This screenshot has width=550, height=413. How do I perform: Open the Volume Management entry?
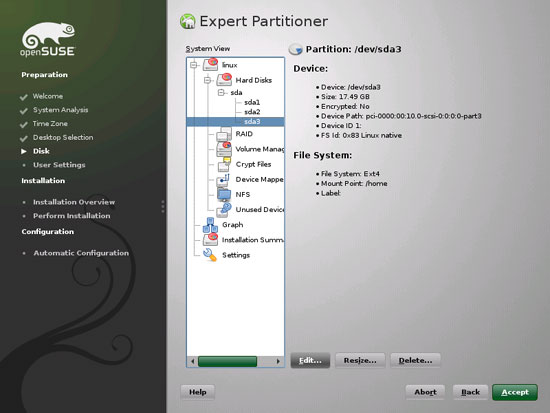(260, 149)
